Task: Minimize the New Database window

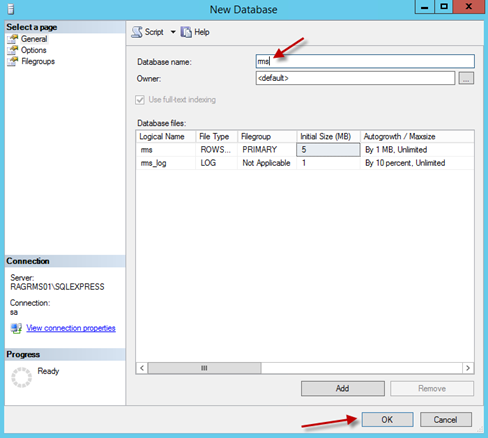Action: pyautogui.click(x=425, y=7)
